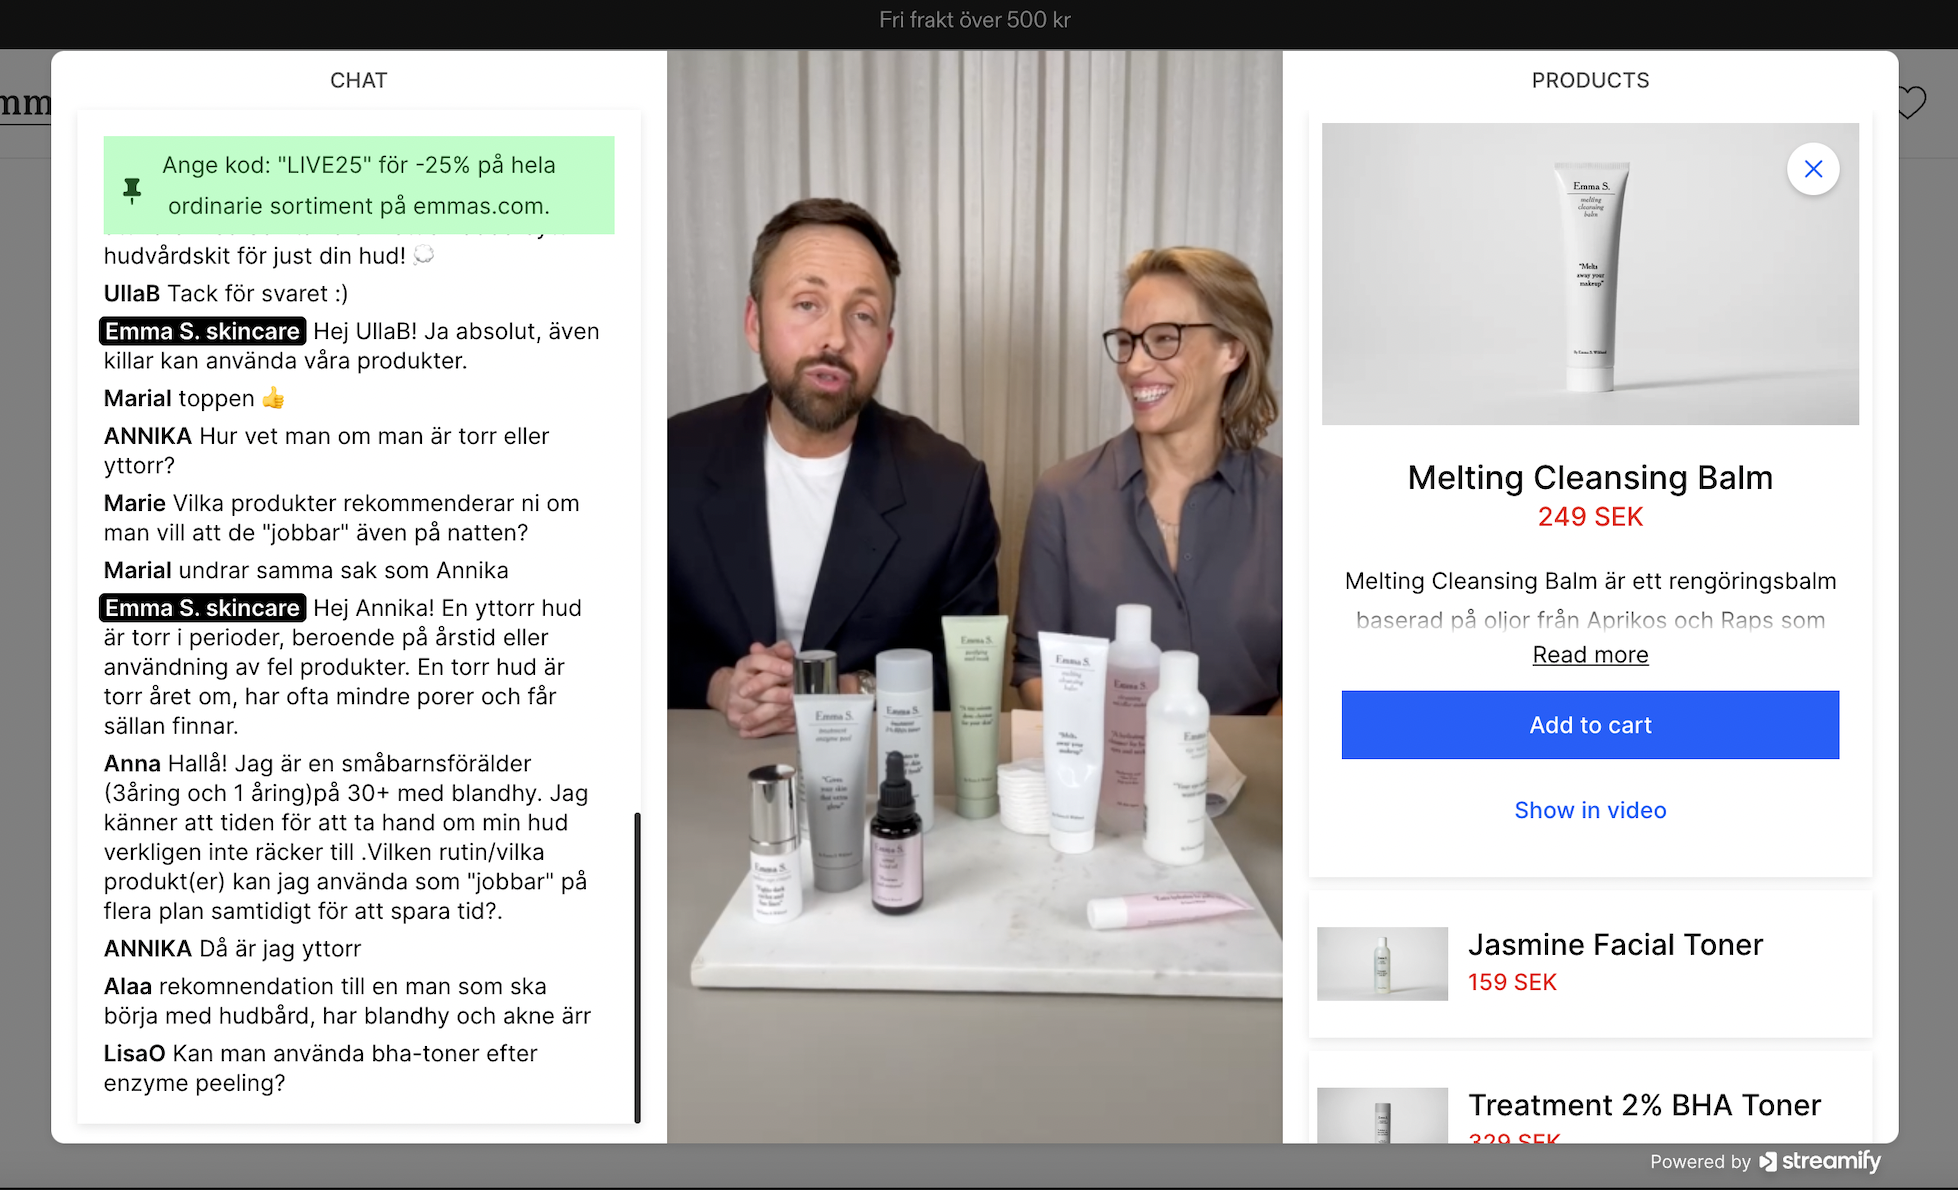
Task: Click the Melting Cleansing Balm product image
Action: tap(1590, 274)
